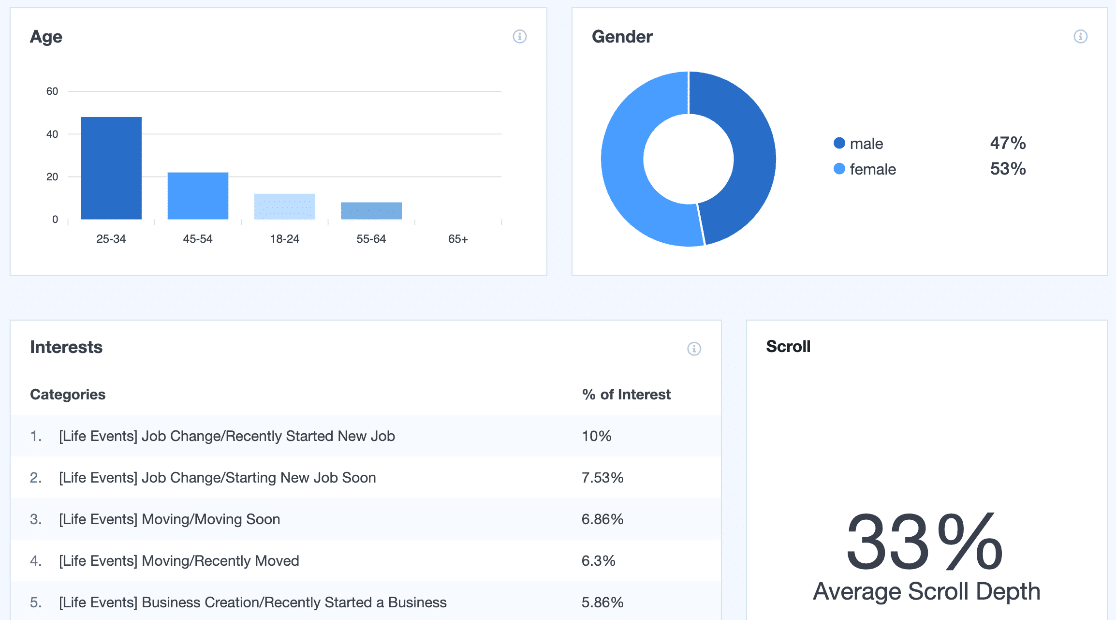Toggle visibility of the 18-24 bar

[x=285, y=205]
